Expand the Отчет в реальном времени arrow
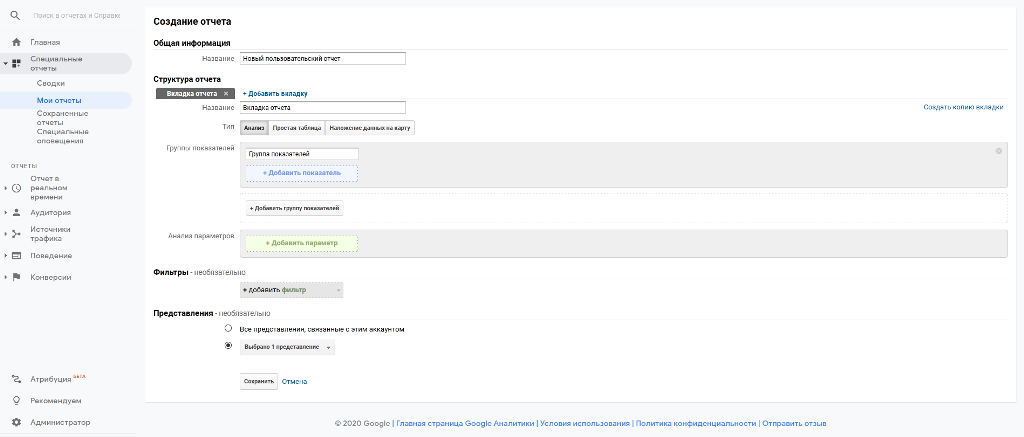The height and width of the screenshot is (437, 1024). pyautogui.click(x=5, y=188)
